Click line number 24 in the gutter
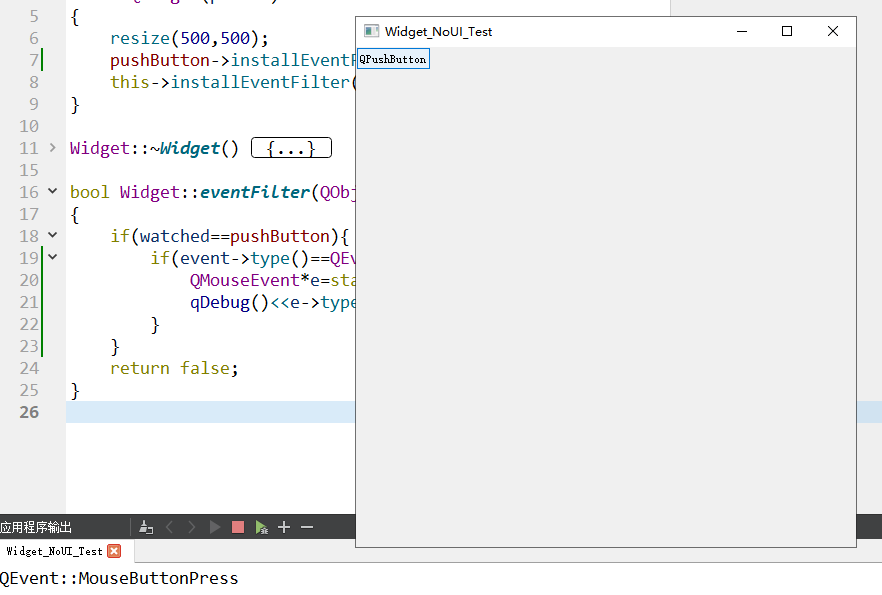The image size is (882, 595). coord(29,368)
